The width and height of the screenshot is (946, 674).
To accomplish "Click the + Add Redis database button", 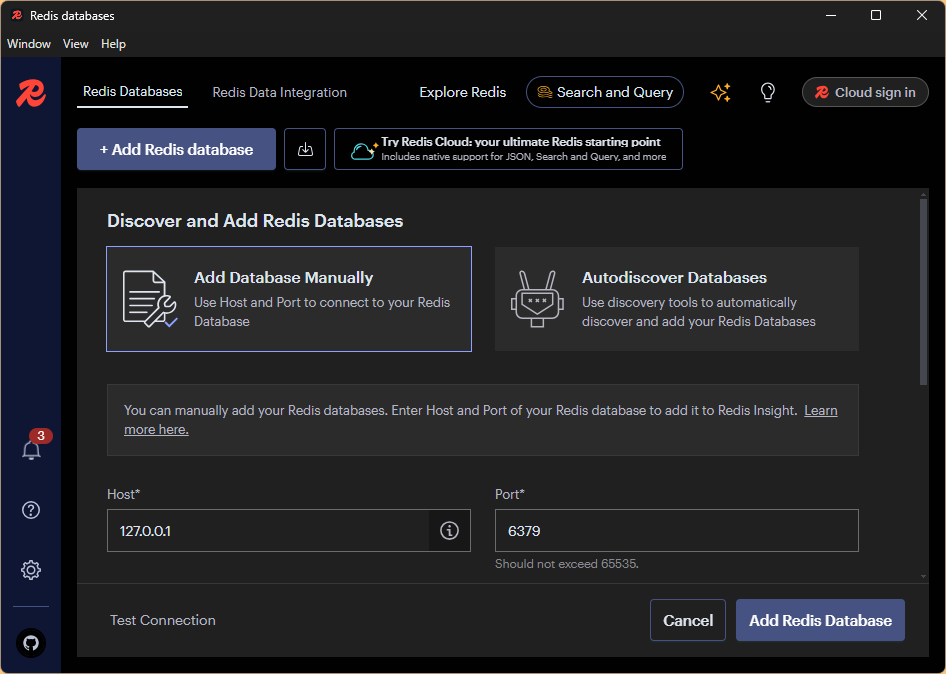I will [176, 149].
